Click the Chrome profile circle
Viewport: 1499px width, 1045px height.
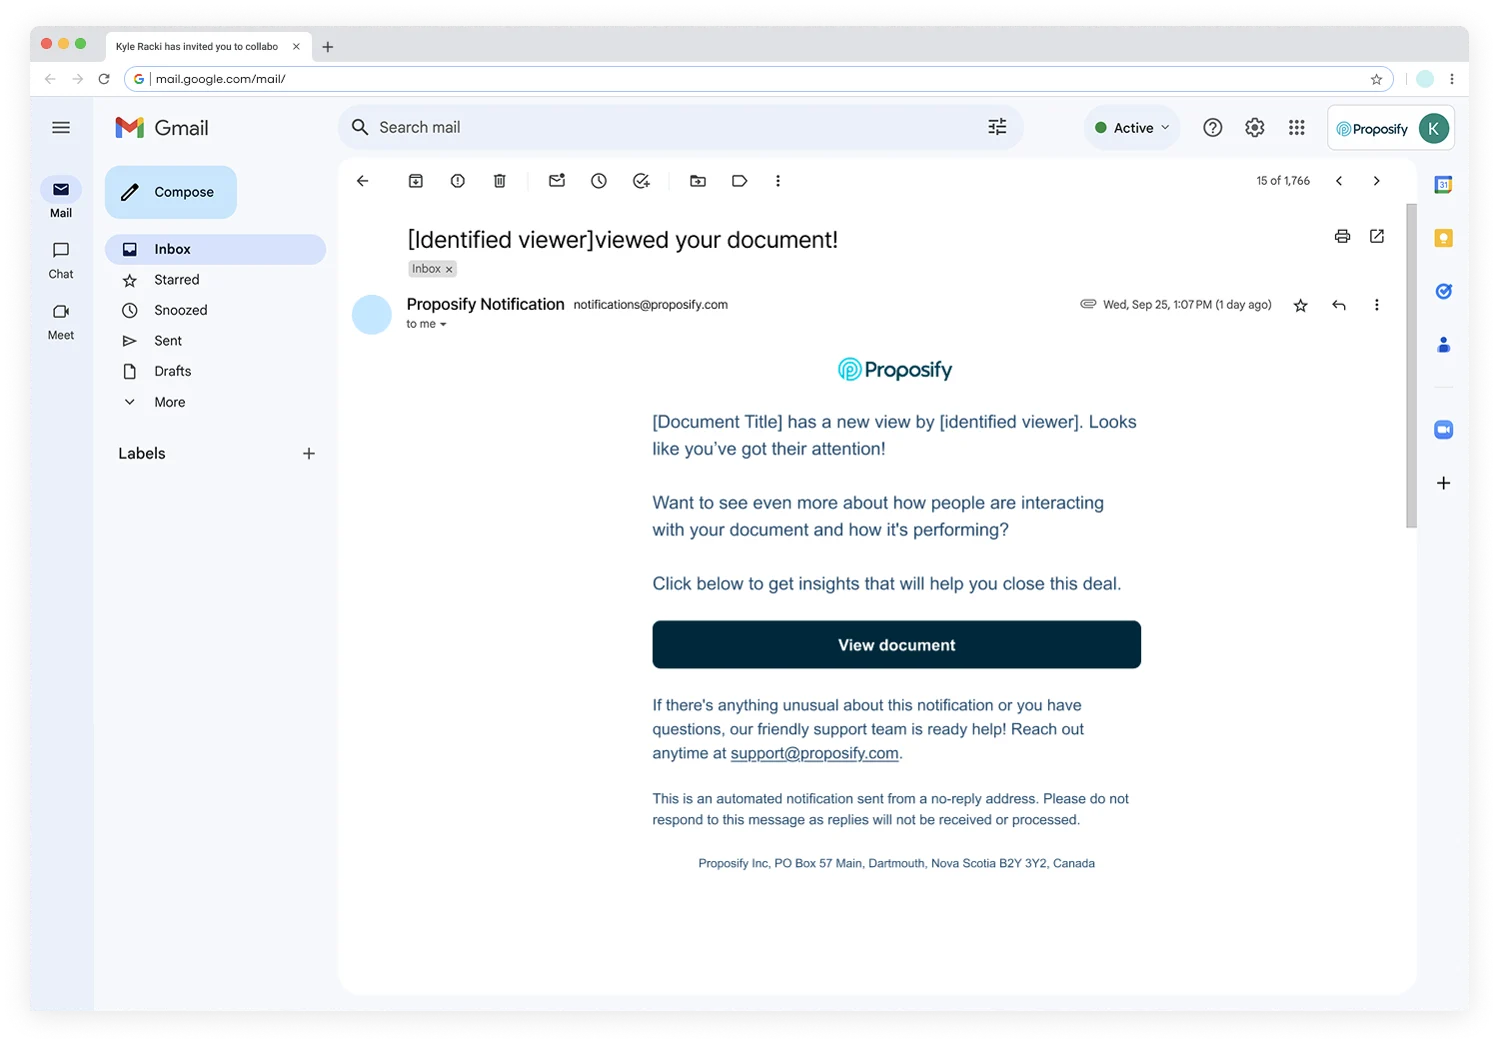pyautogui.click(x=1425, y=79)
